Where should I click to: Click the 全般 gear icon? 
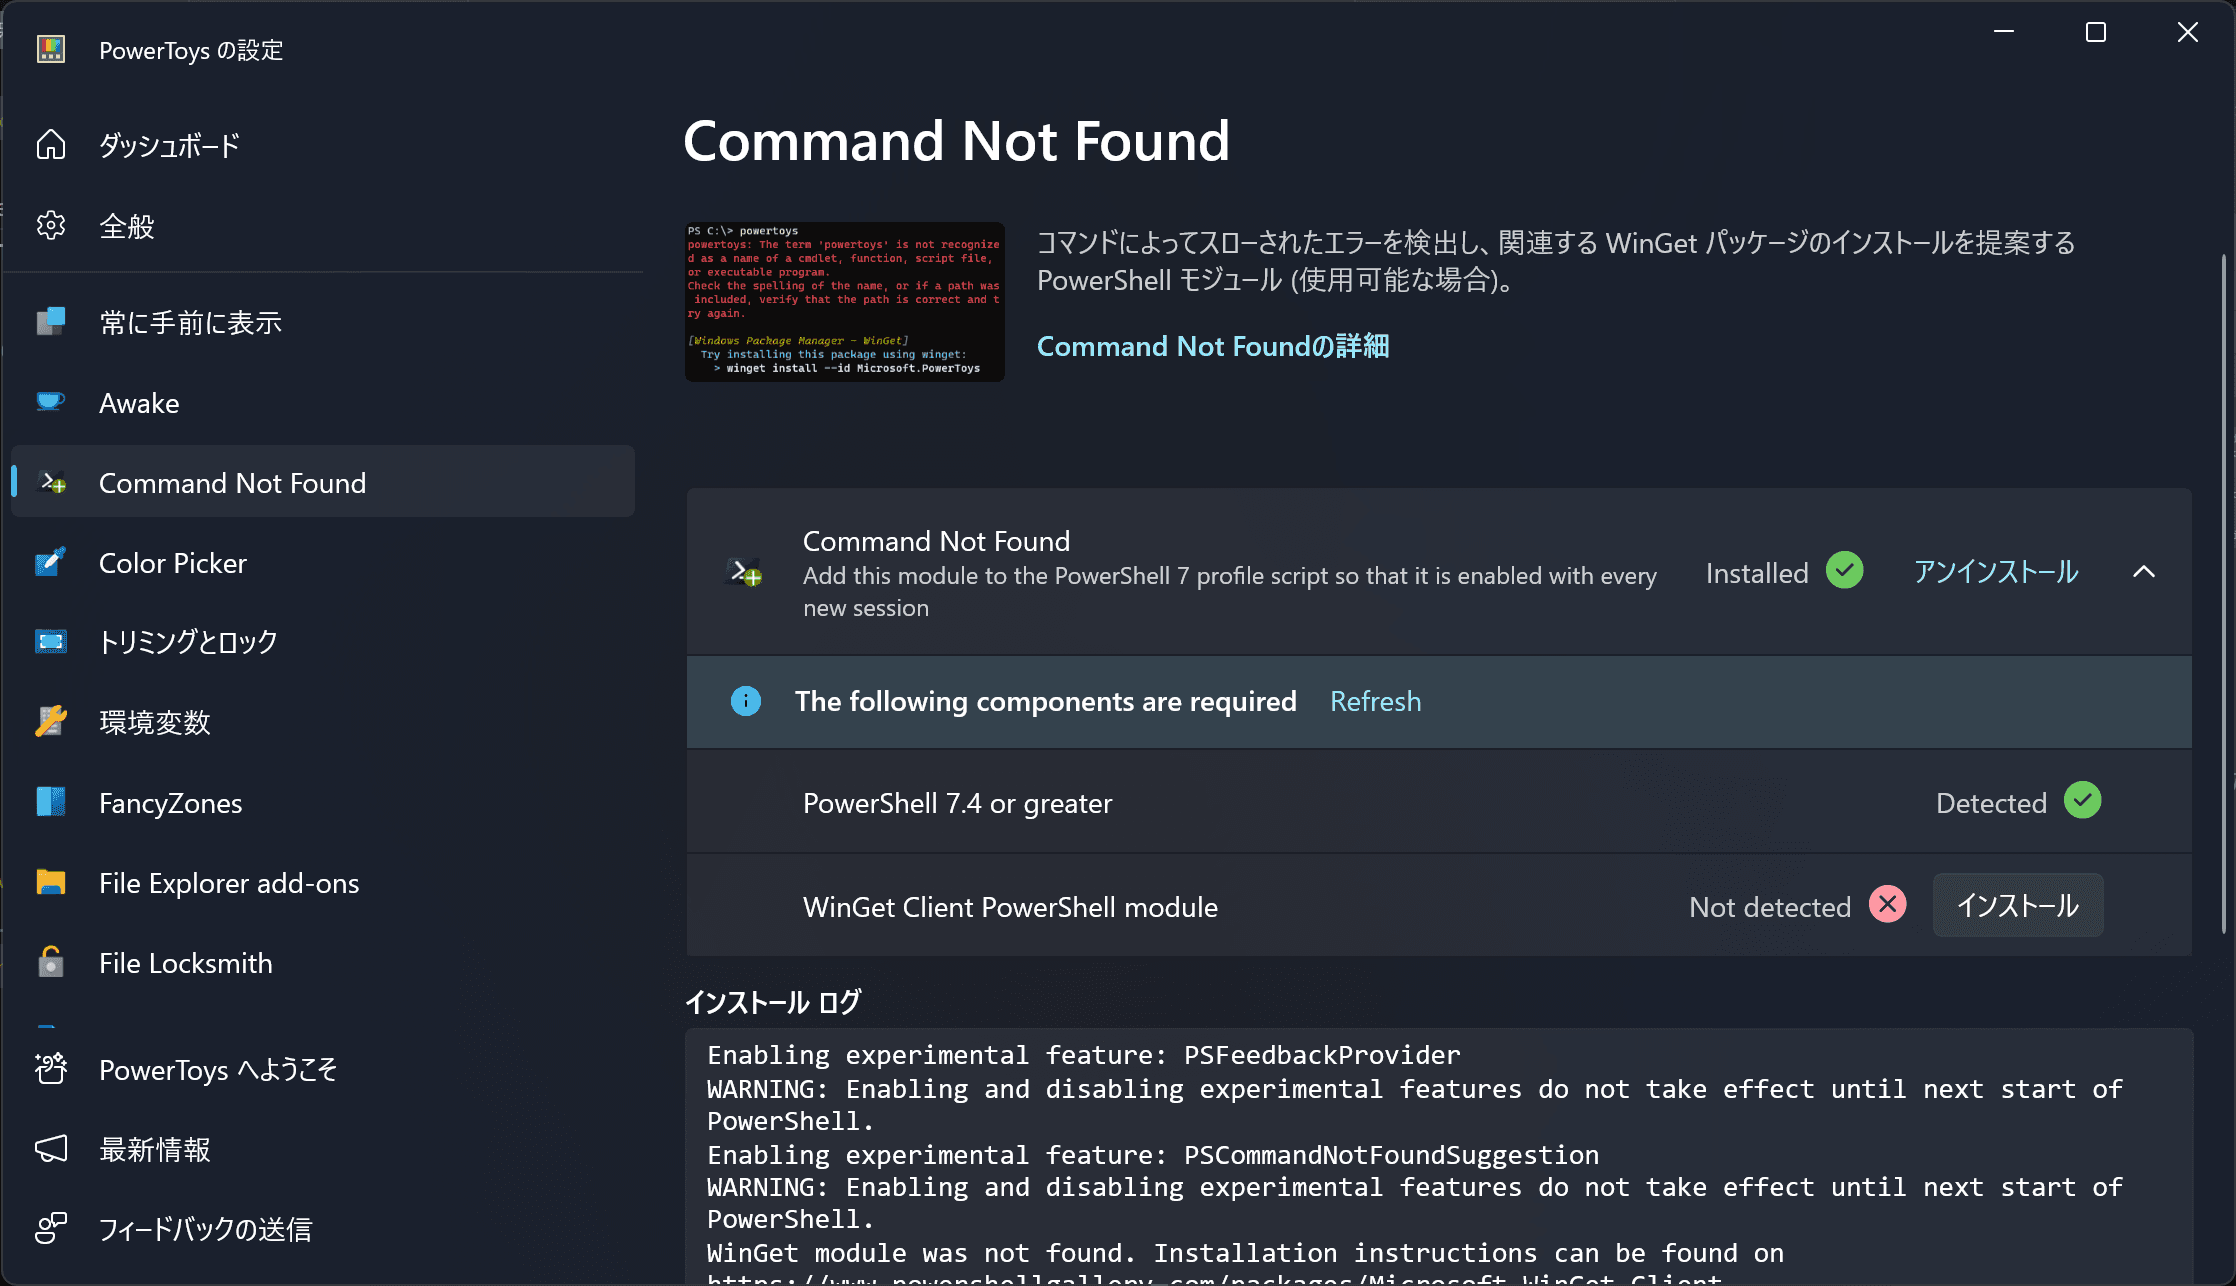click(x=51, y=226)
